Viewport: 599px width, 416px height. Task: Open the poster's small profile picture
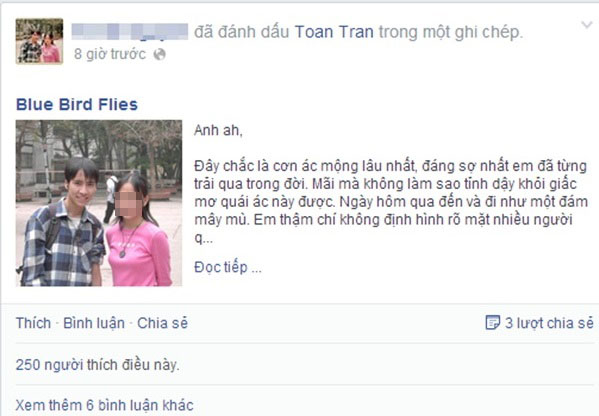(39, 41)
